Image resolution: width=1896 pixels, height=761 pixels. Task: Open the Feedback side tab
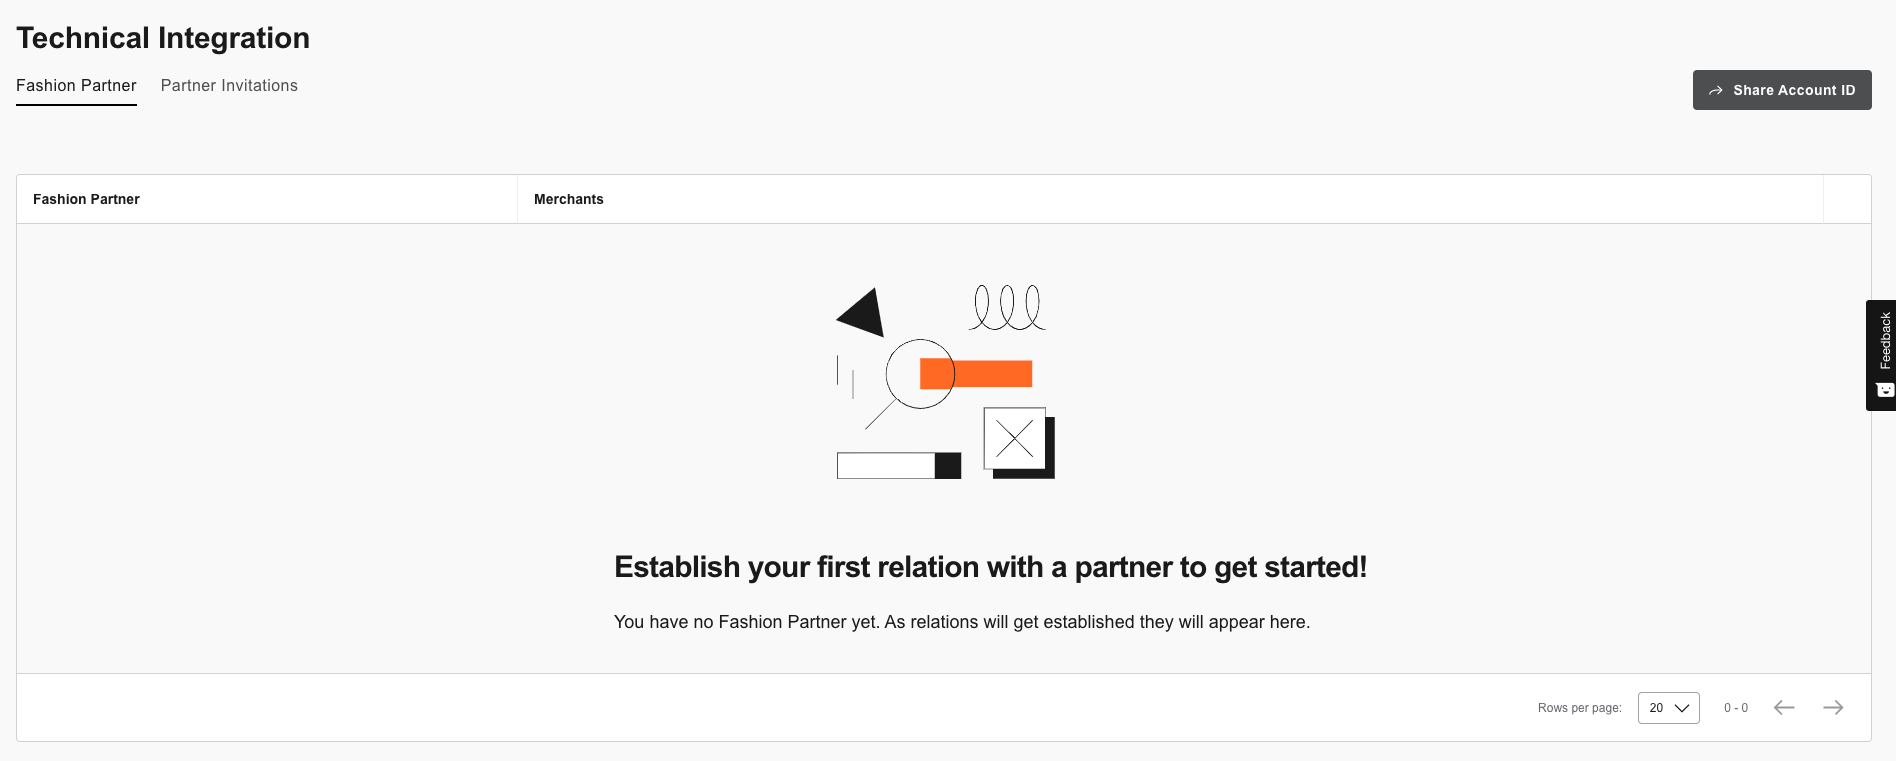coord(1881,355)
